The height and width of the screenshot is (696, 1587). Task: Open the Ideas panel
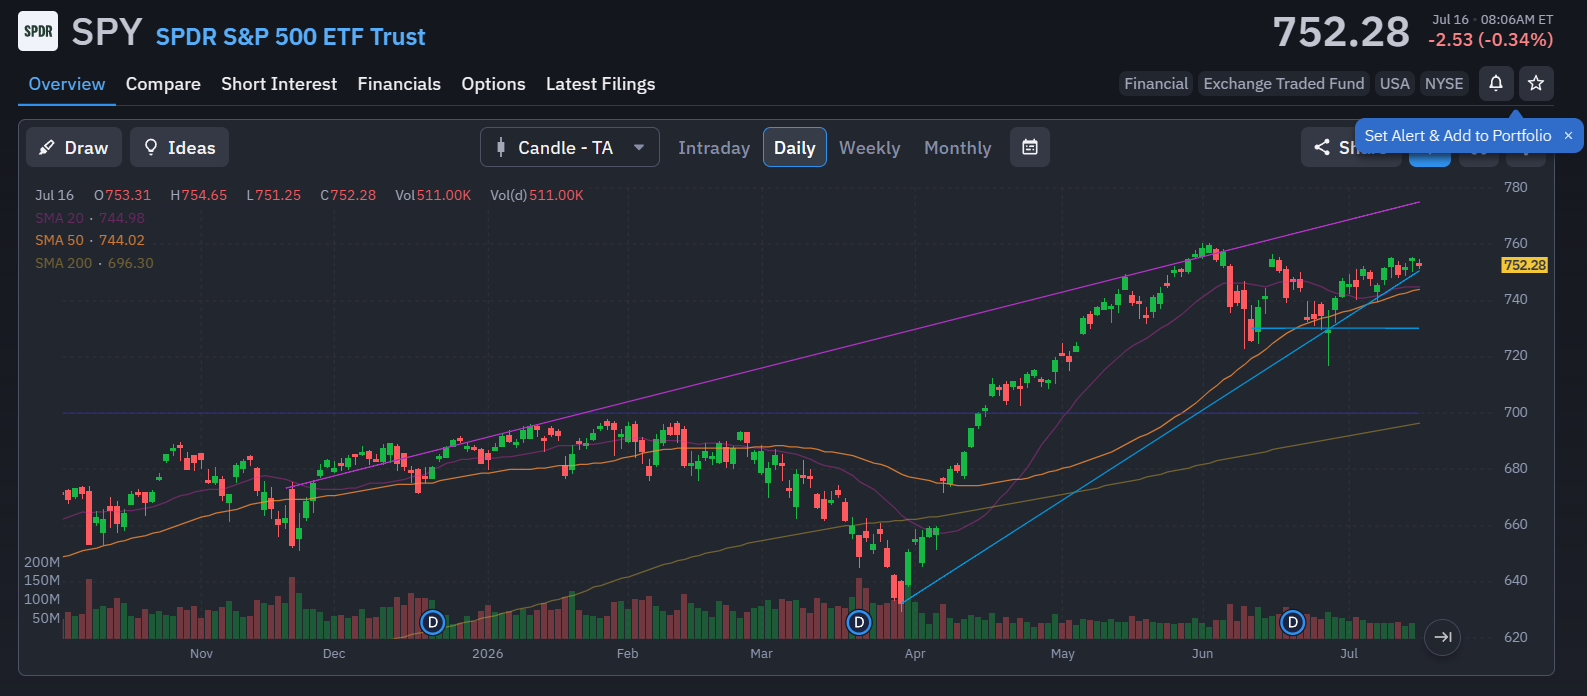point(180,148)
